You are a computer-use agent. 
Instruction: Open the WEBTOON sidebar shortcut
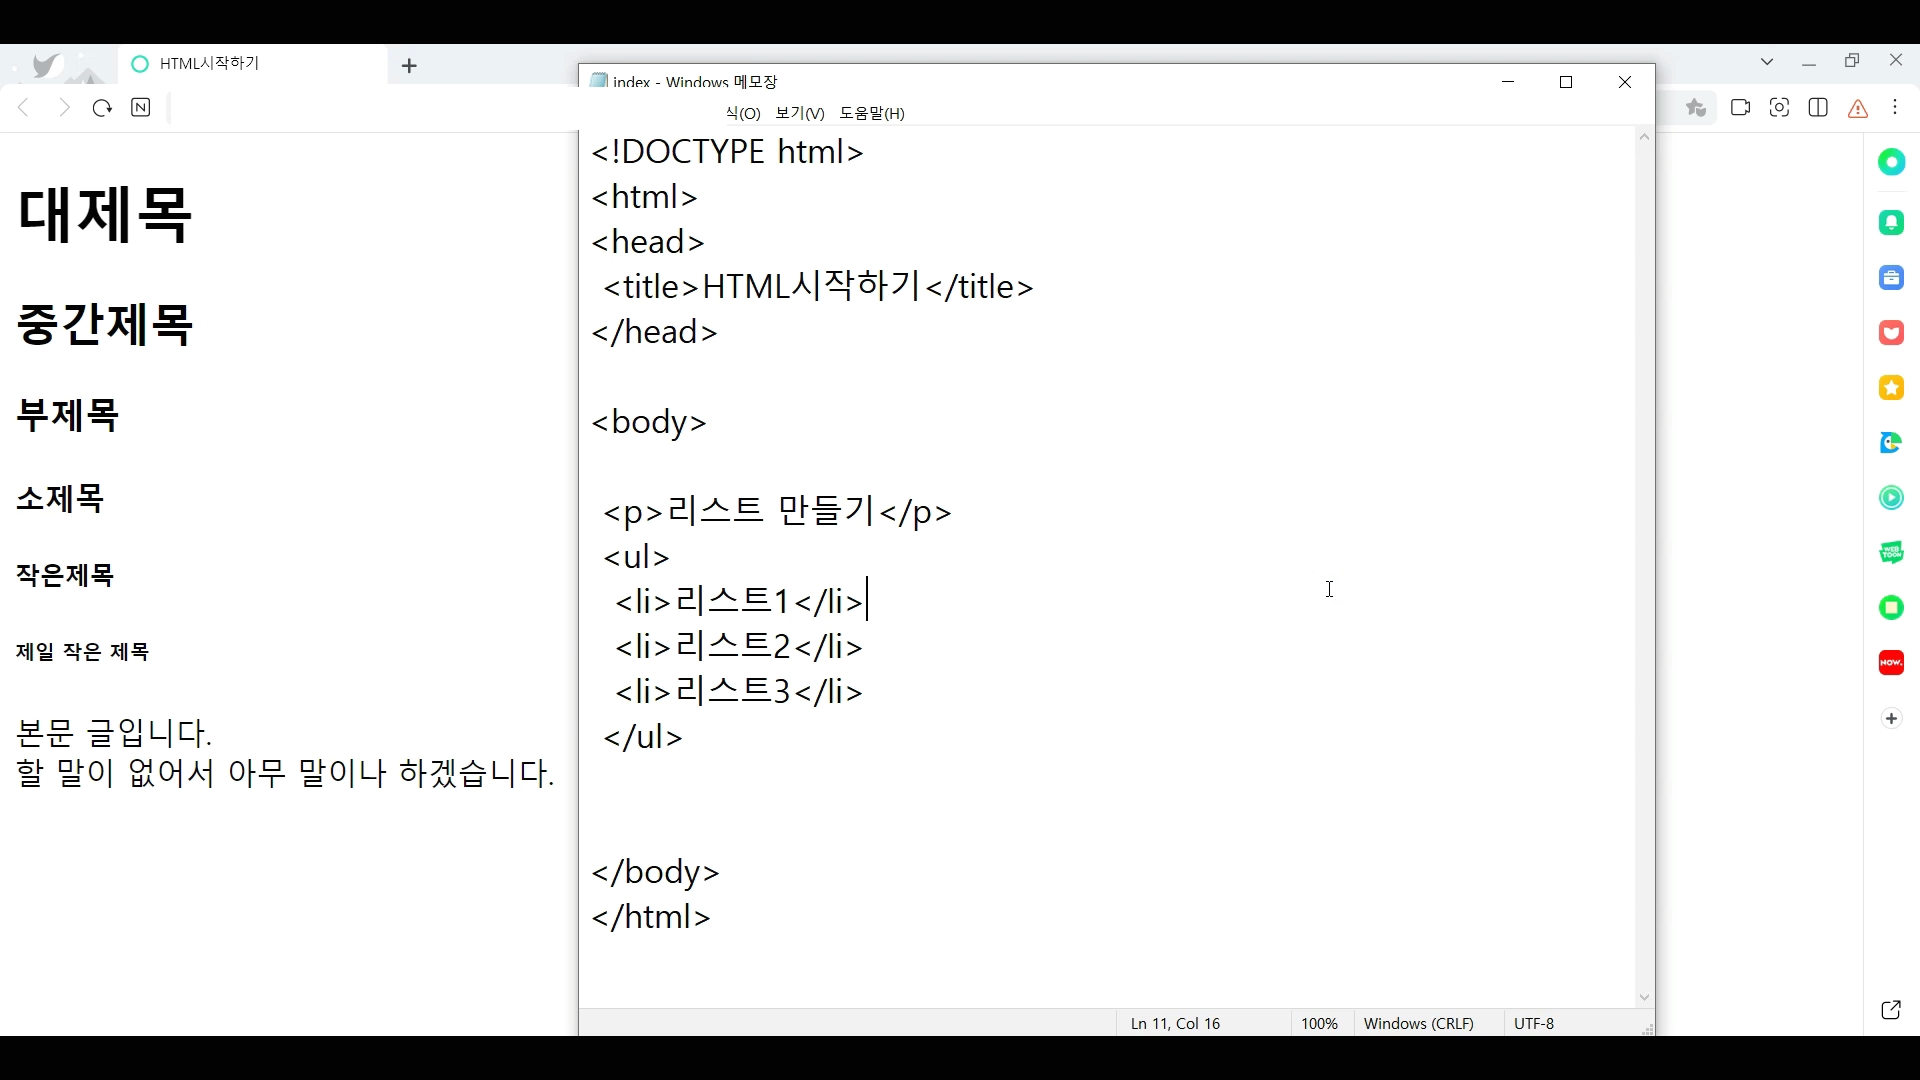[1891, 552]
